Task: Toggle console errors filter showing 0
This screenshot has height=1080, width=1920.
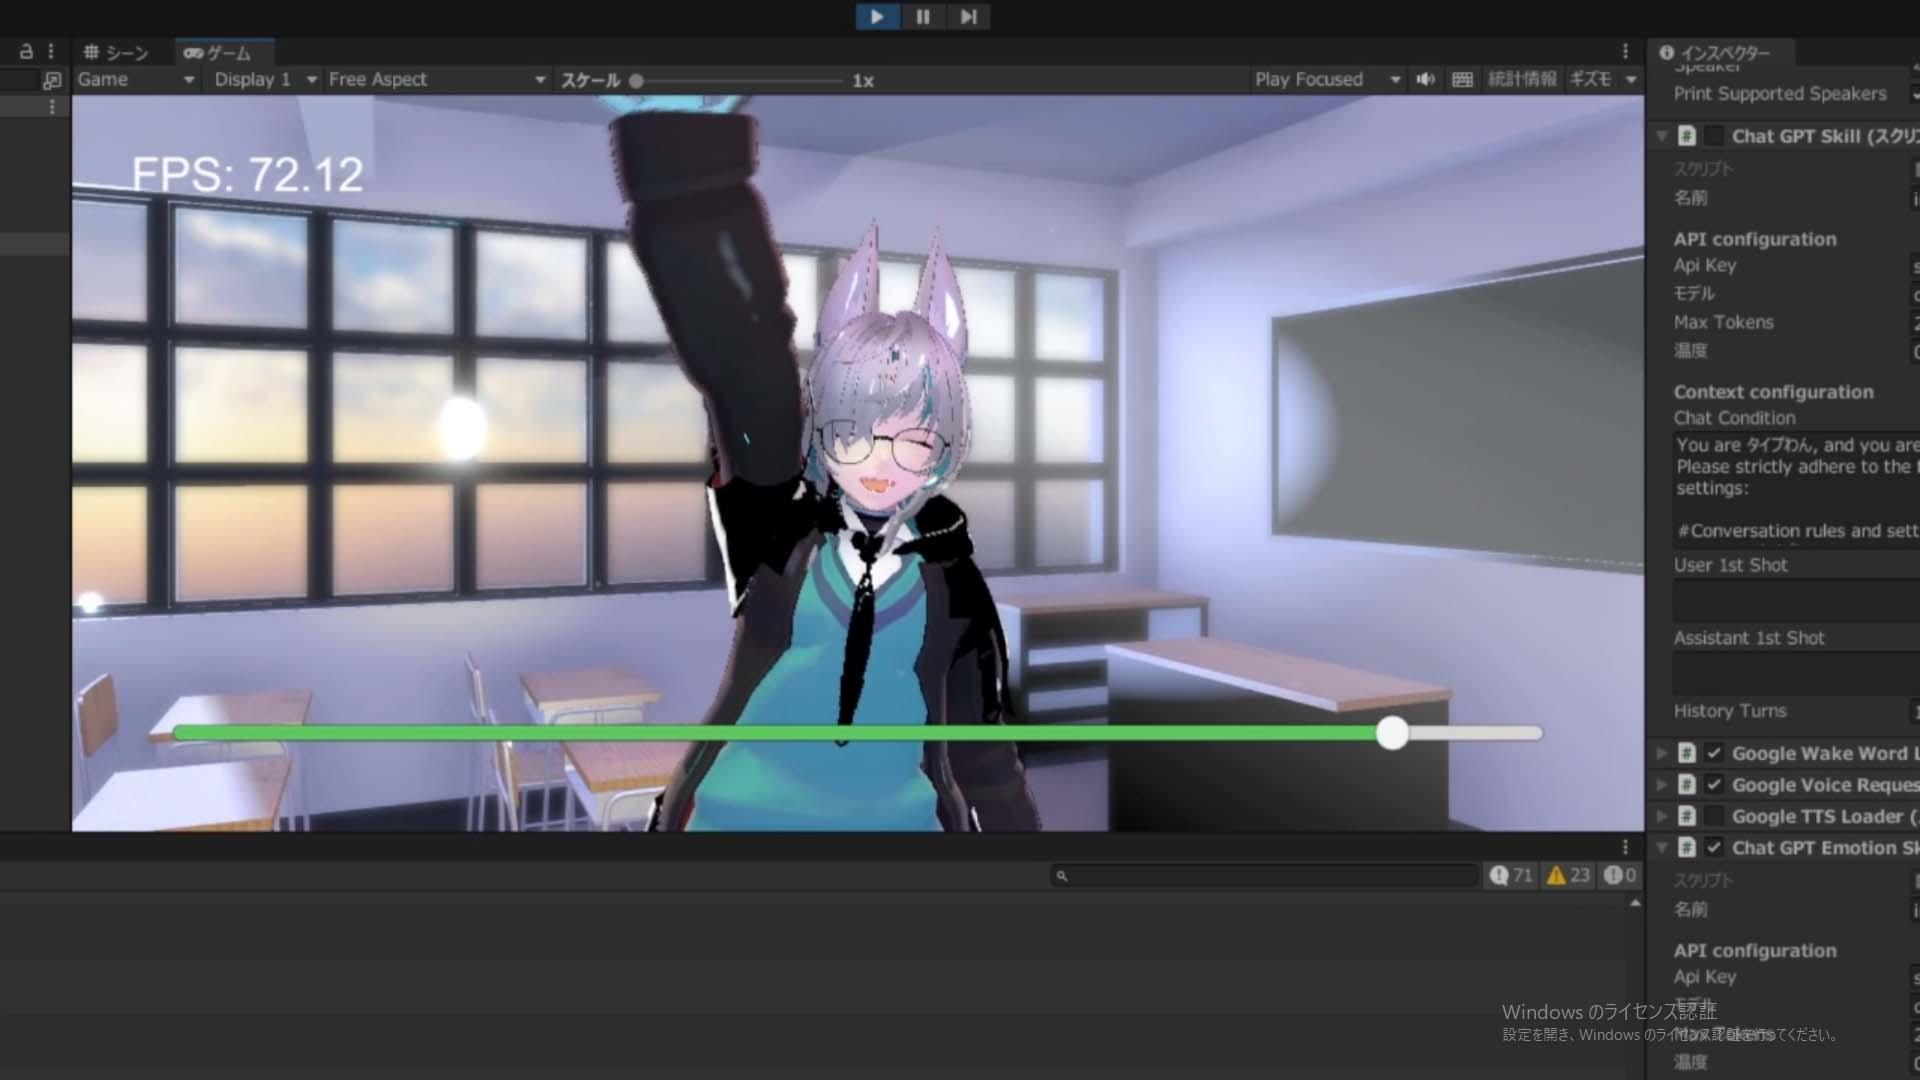Action: tap(1621, 875)
